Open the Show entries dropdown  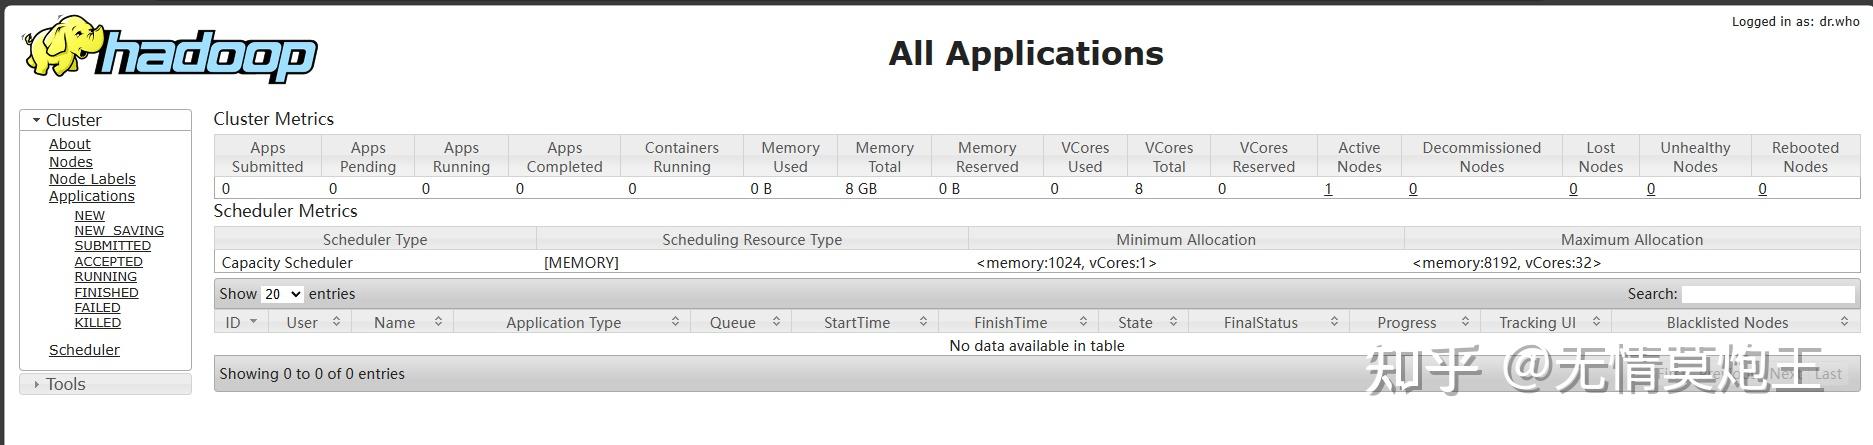tap(281, 294)
